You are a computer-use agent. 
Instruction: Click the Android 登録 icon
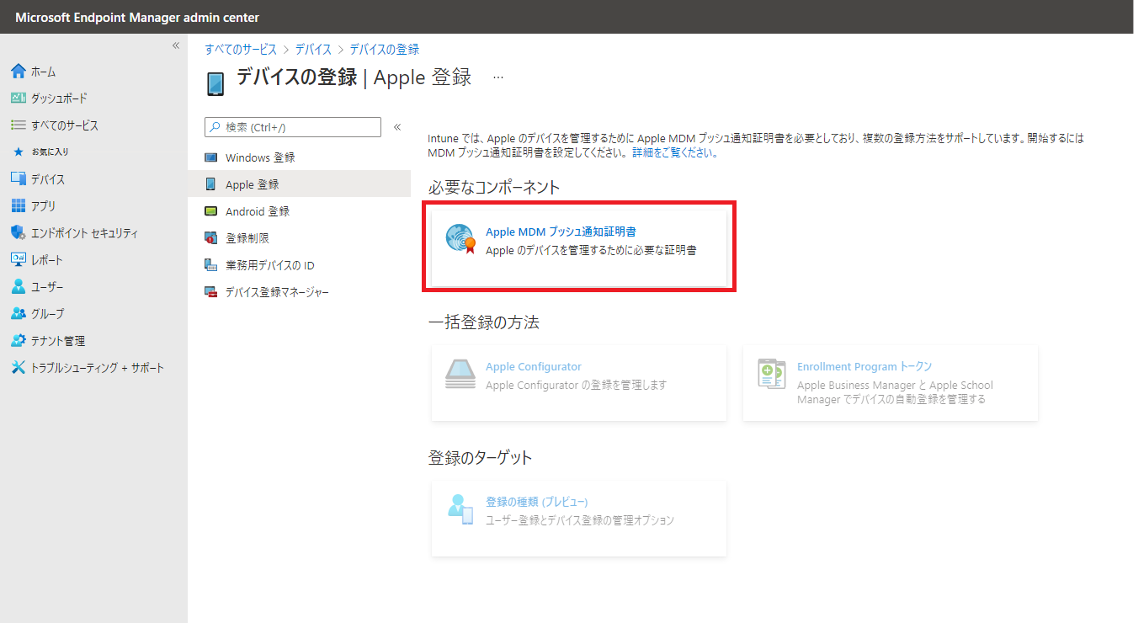211,211
